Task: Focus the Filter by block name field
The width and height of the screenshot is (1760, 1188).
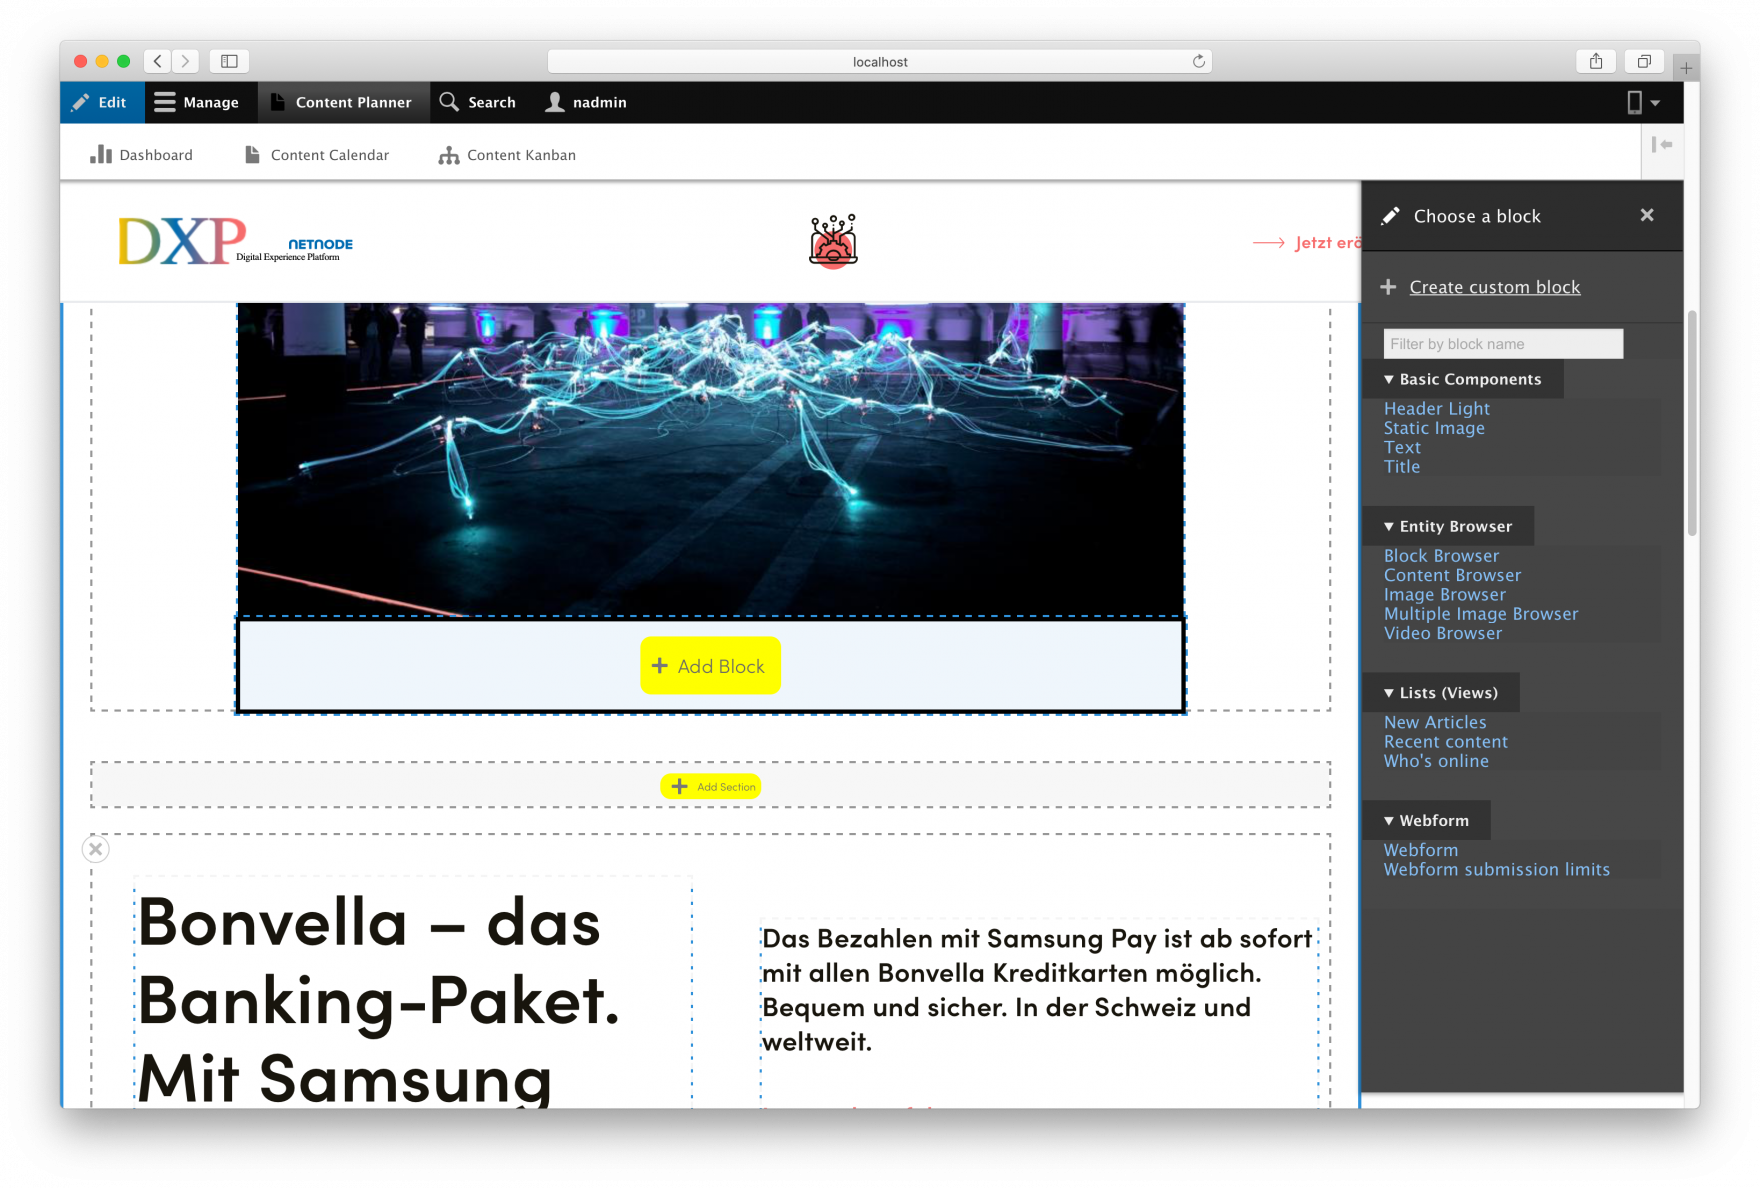Action: tap(1503, 344)
